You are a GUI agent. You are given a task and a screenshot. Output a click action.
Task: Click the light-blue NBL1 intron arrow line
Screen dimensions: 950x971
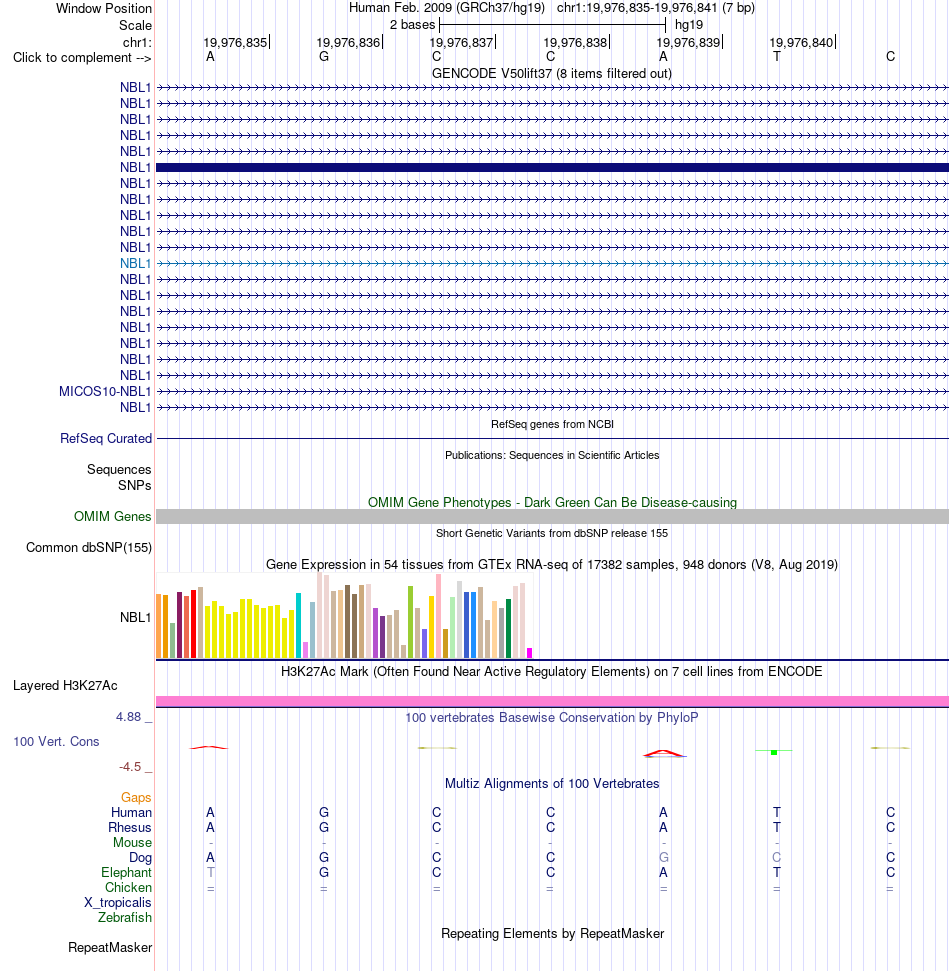(x=552, y=263)
